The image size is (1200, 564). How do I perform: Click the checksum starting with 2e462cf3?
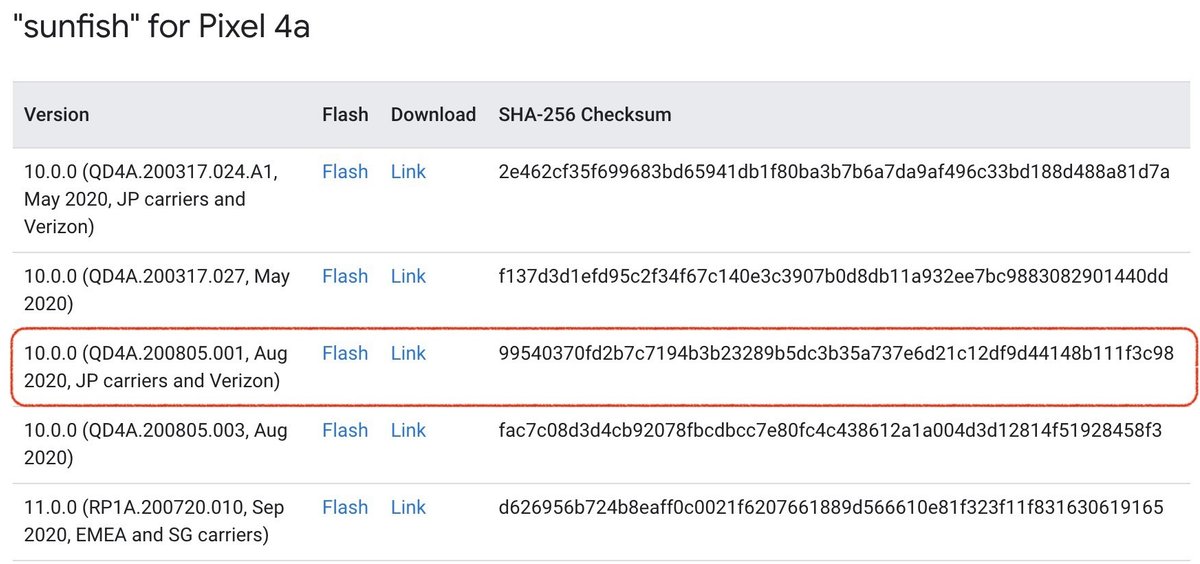(x=834, y=172)
